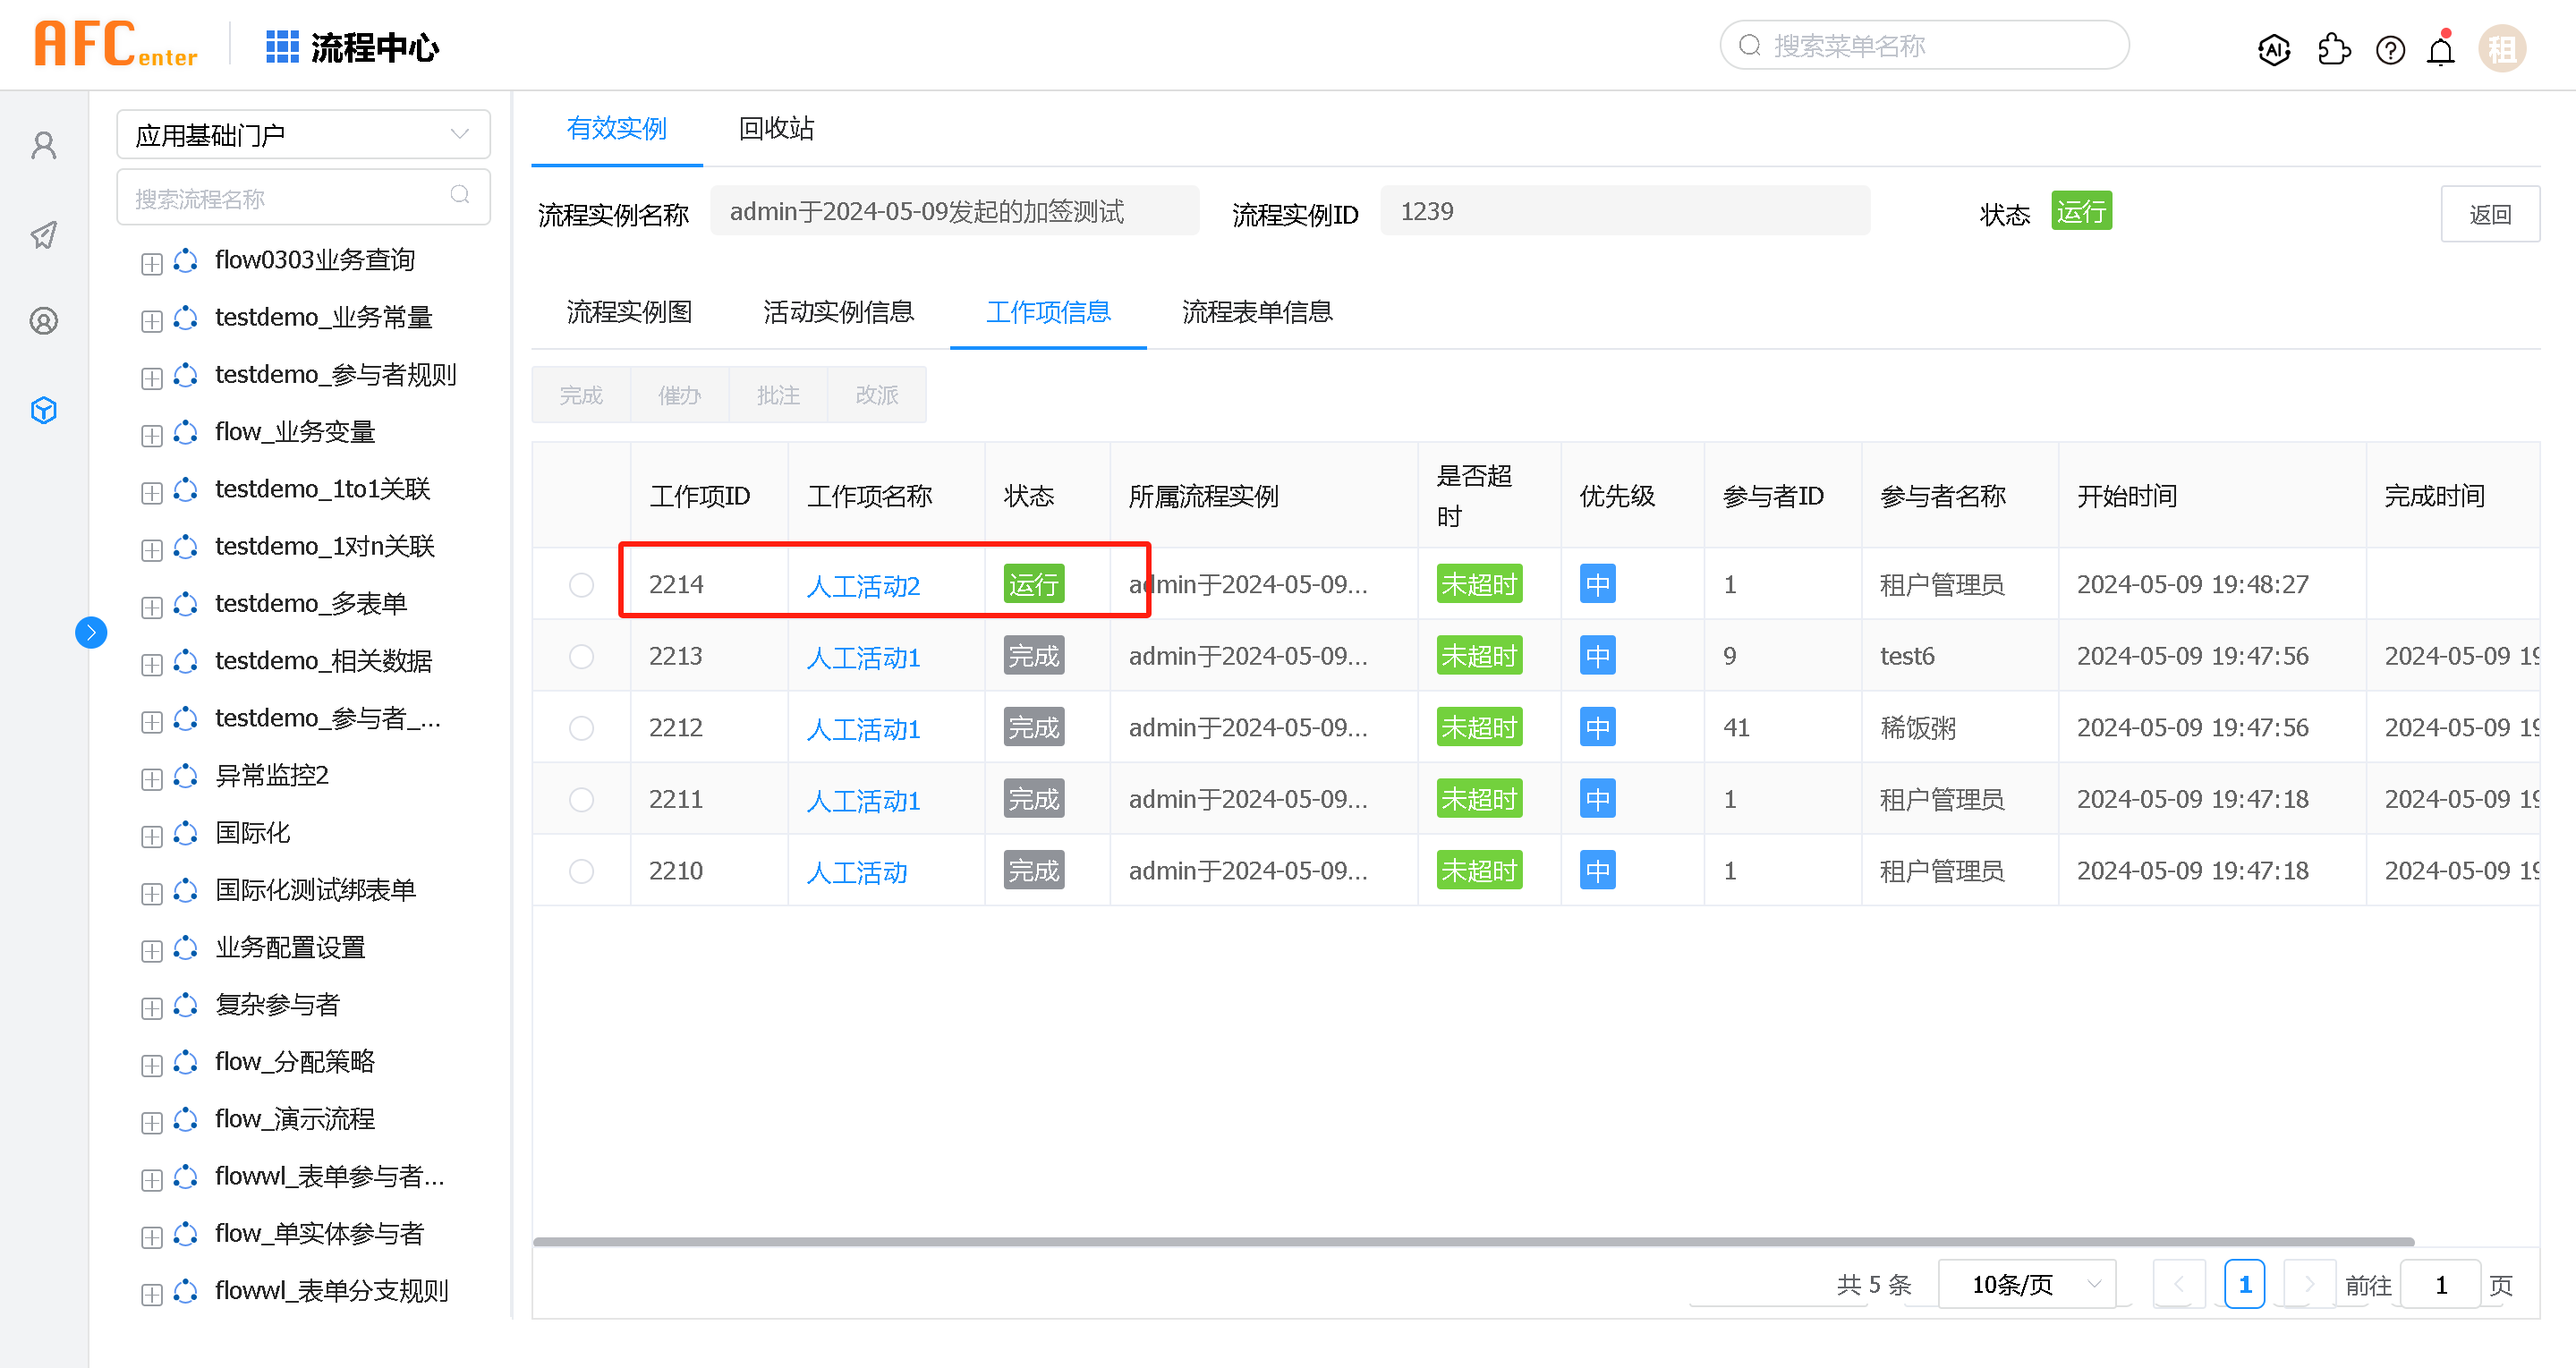
Task: Click the horizontal table scrollbar
Action: [1472, 1241]
